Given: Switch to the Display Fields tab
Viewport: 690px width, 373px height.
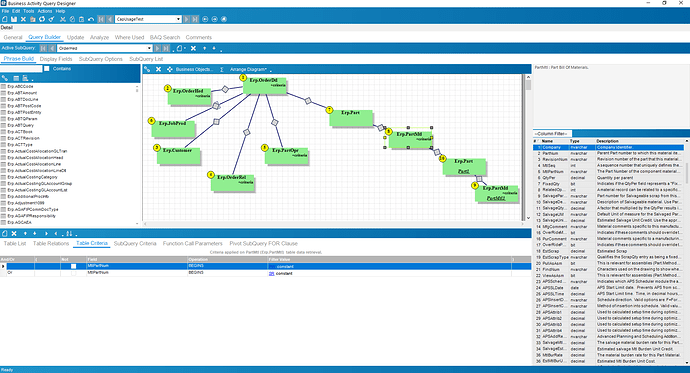Looking at the screenshot, I should coord(56,59).
